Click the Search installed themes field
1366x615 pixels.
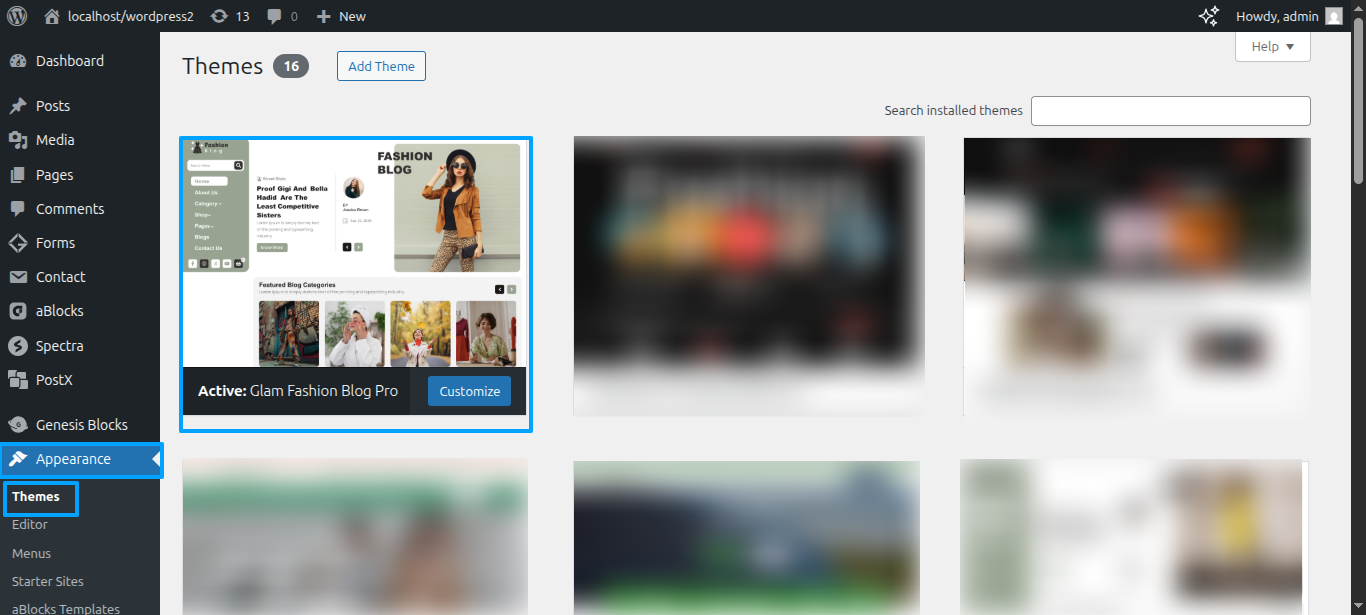(x=1170, y=111)
